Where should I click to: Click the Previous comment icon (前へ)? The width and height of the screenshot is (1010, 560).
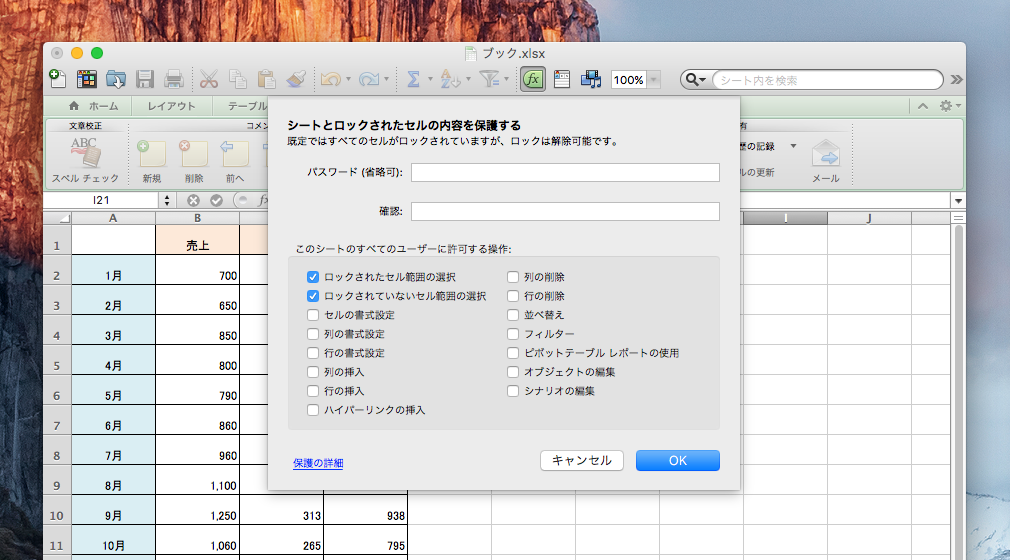(x=234, y=155)
